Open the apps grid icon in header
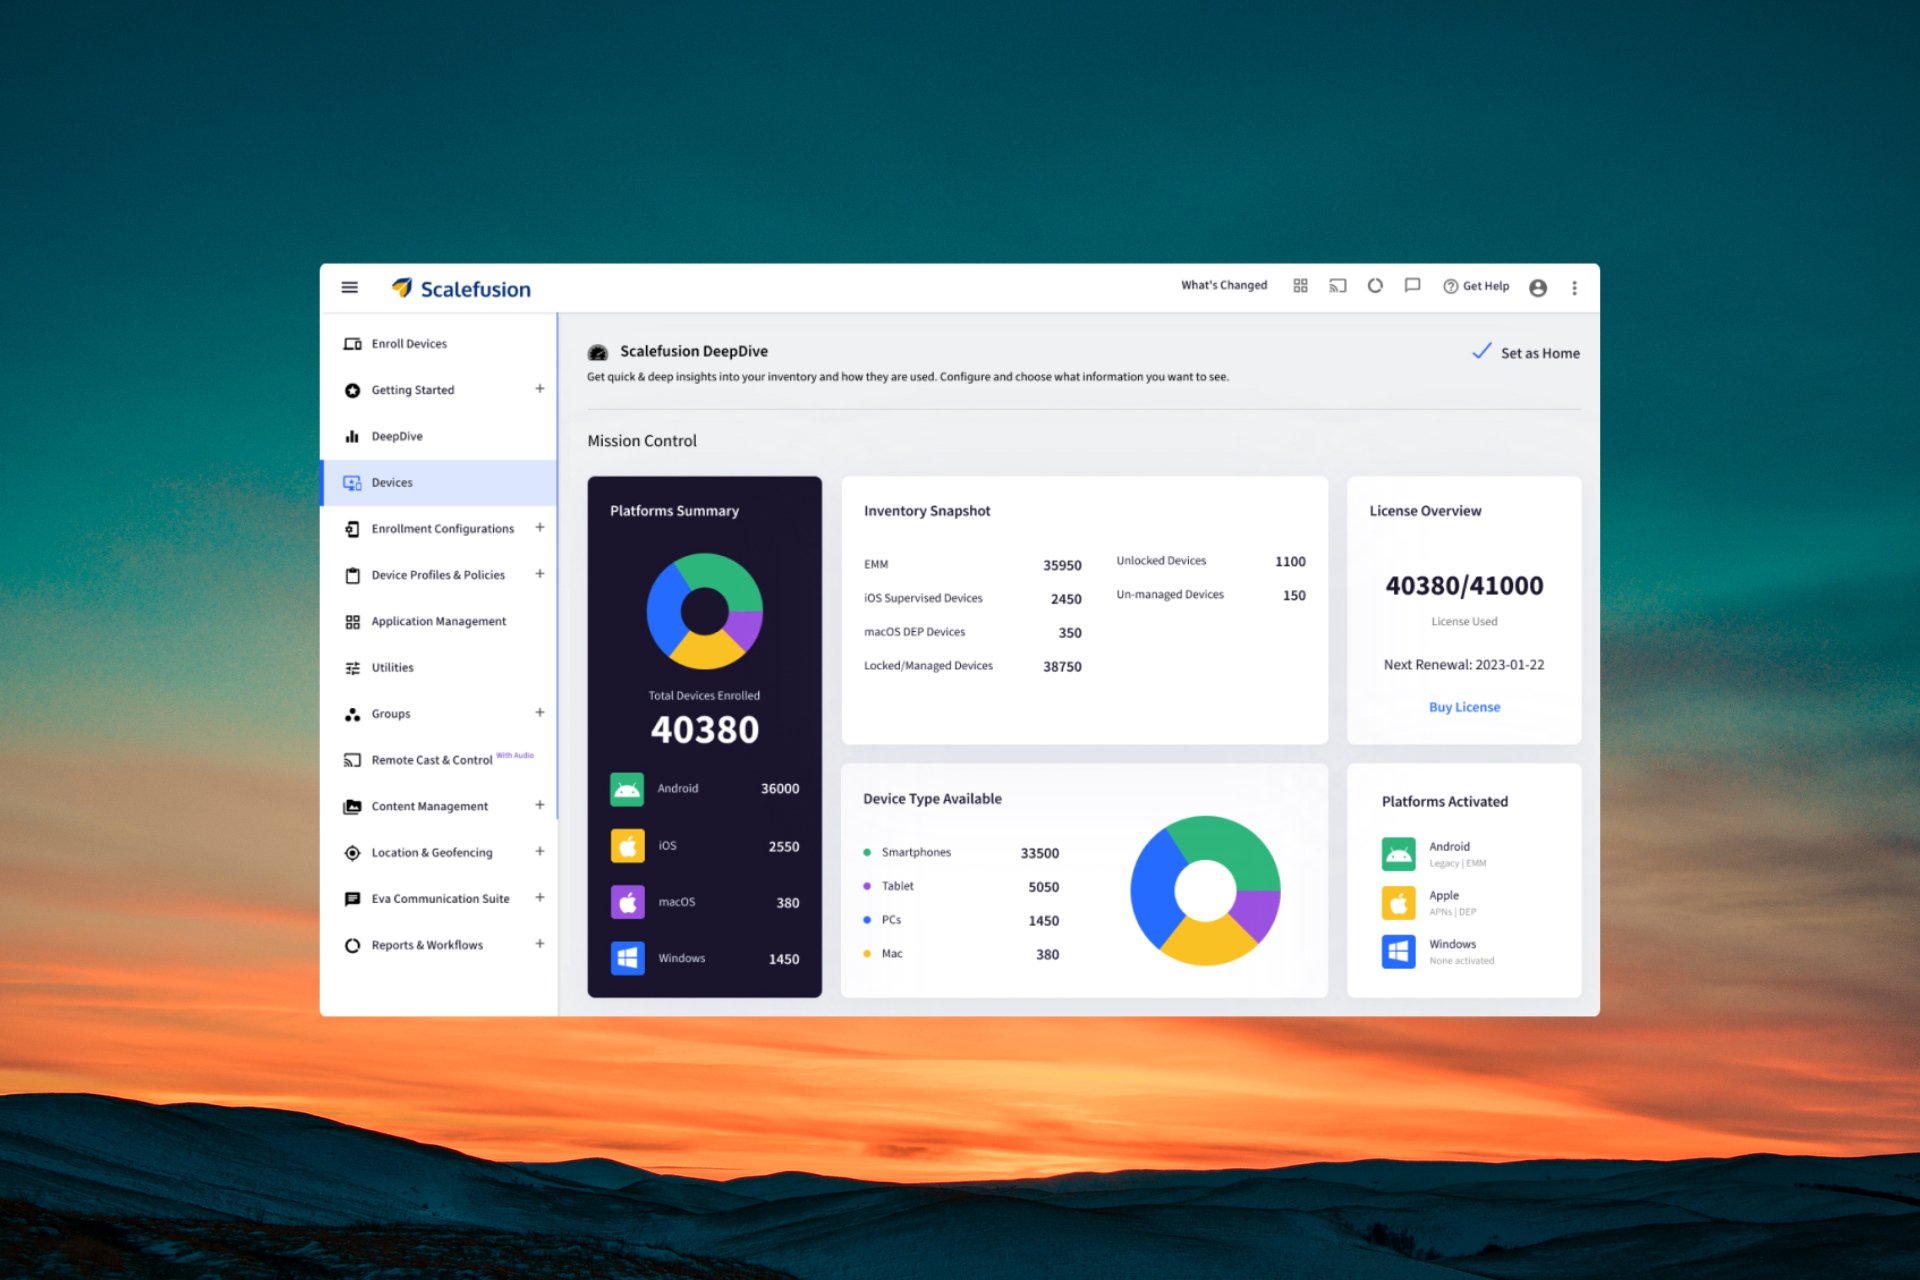 coord(1300,286)
